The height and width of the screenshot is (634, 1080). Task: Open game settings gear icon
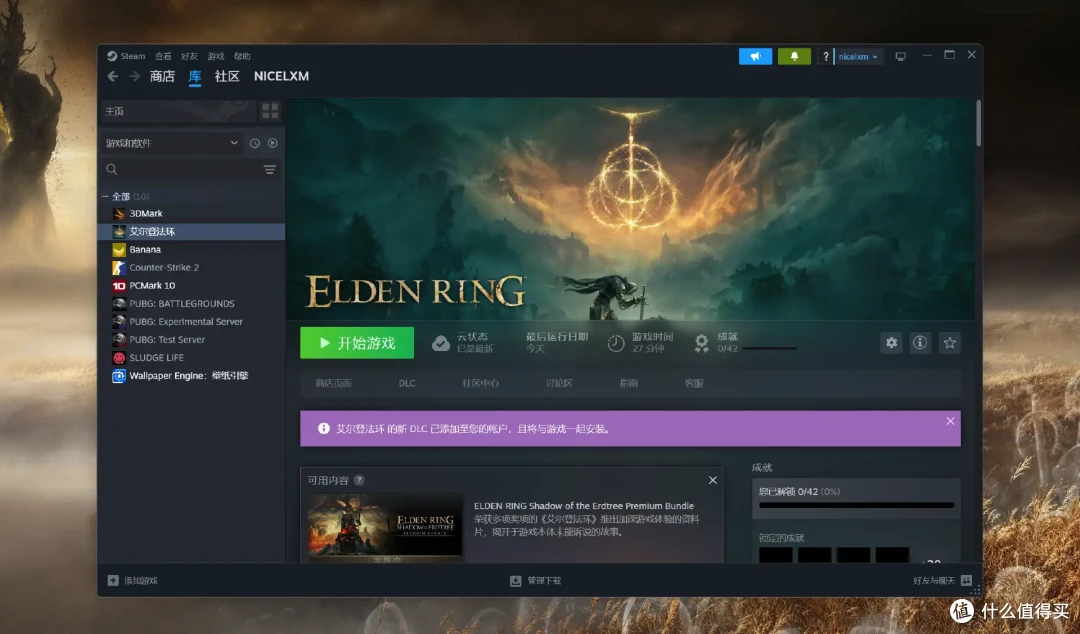point(891,342)
